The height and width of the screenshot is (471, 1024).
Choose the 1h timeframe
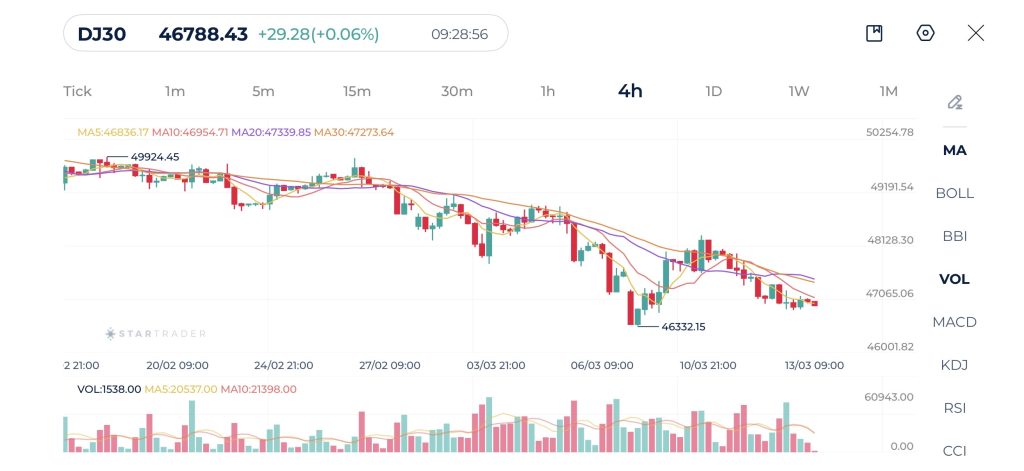click(x=548, y=91)
